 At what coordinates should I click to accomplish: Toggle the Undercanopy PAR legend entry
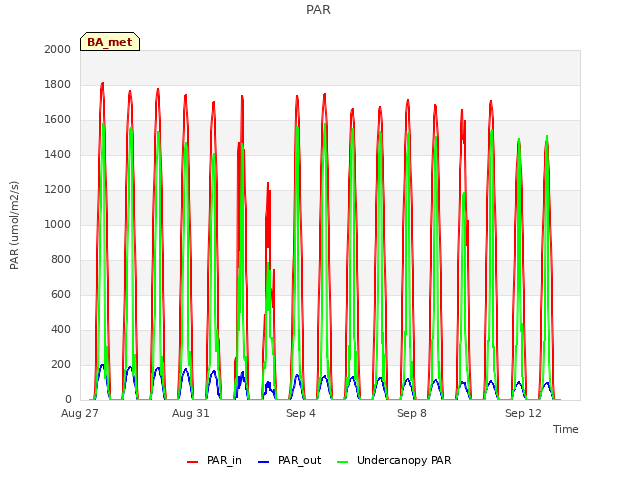394,460
